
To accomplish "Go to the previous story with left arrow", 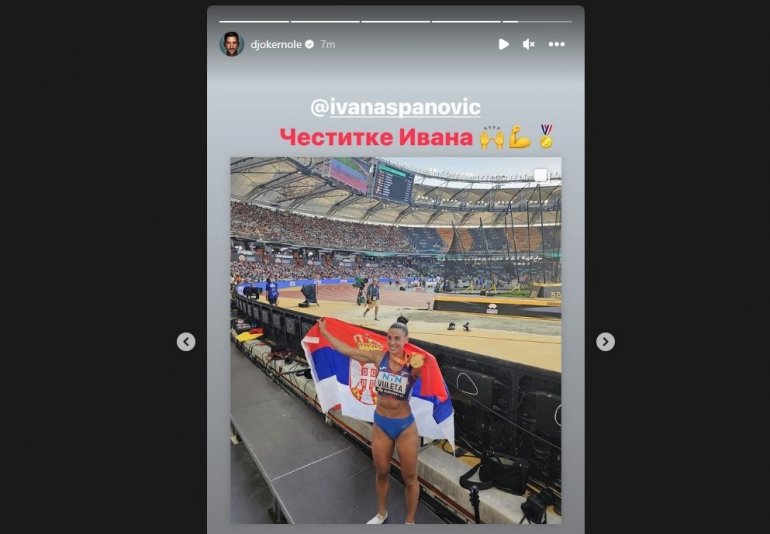I will coord(186,341).
